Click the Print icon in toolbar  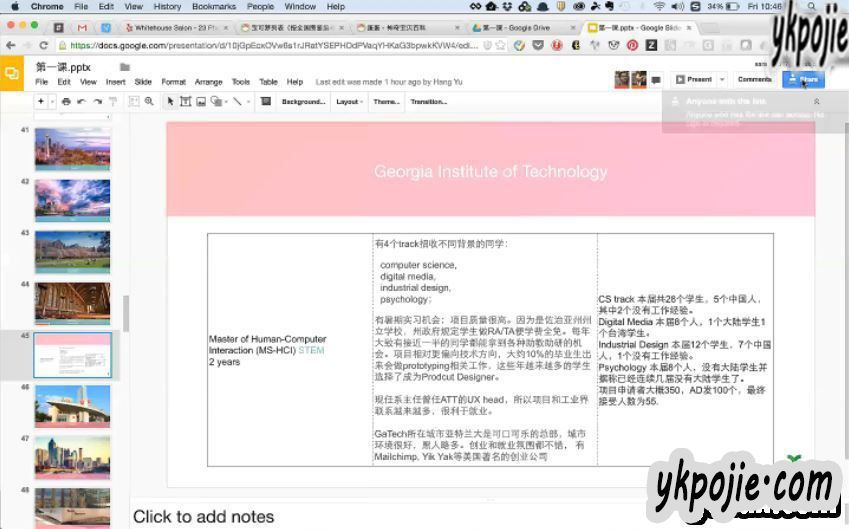[x=66, y=101]
